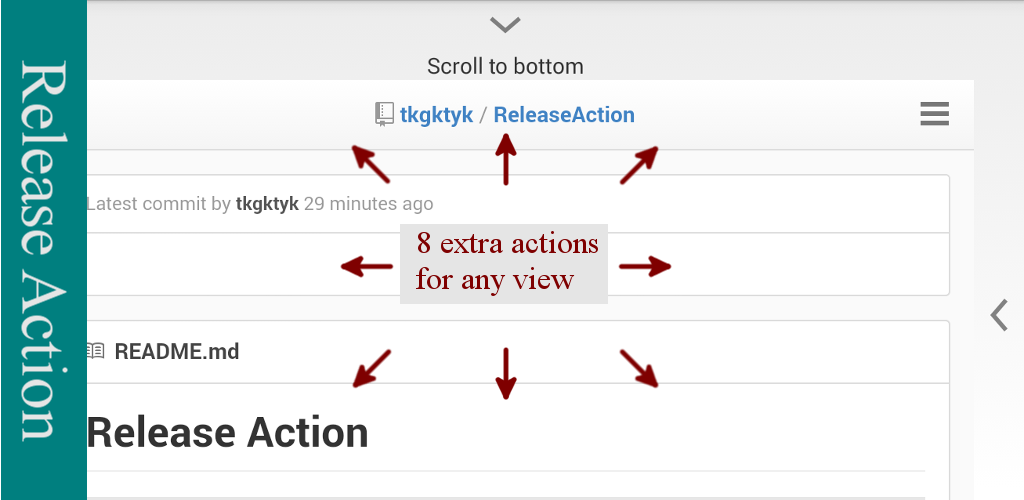Click the upper-left diagonal arrow

(371, 165)
